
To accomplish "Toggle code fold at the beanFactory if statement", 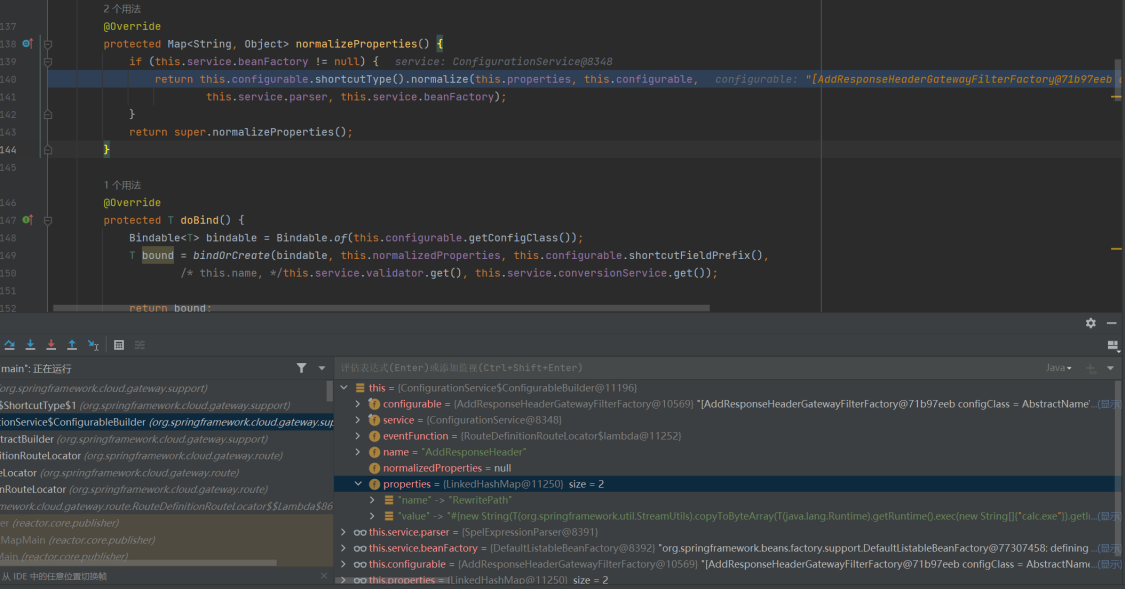I will [48, 62].
